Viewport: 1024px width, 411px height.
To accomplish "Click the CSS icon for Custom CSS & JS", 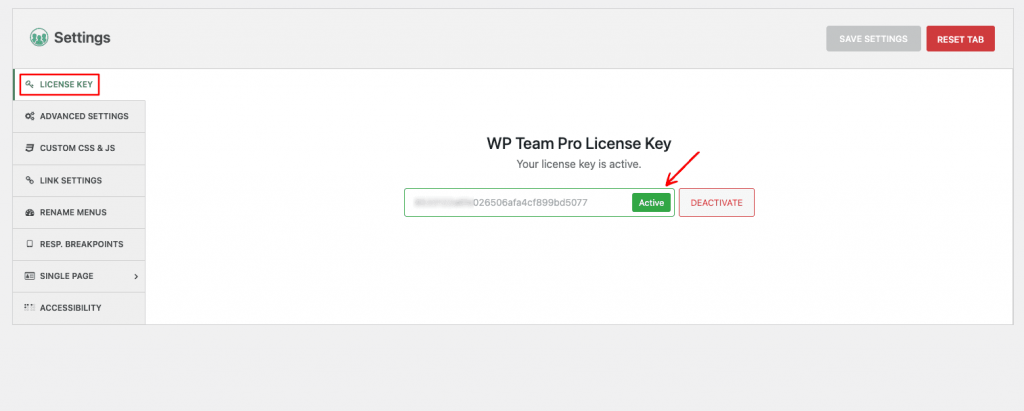I will [29, 148].
